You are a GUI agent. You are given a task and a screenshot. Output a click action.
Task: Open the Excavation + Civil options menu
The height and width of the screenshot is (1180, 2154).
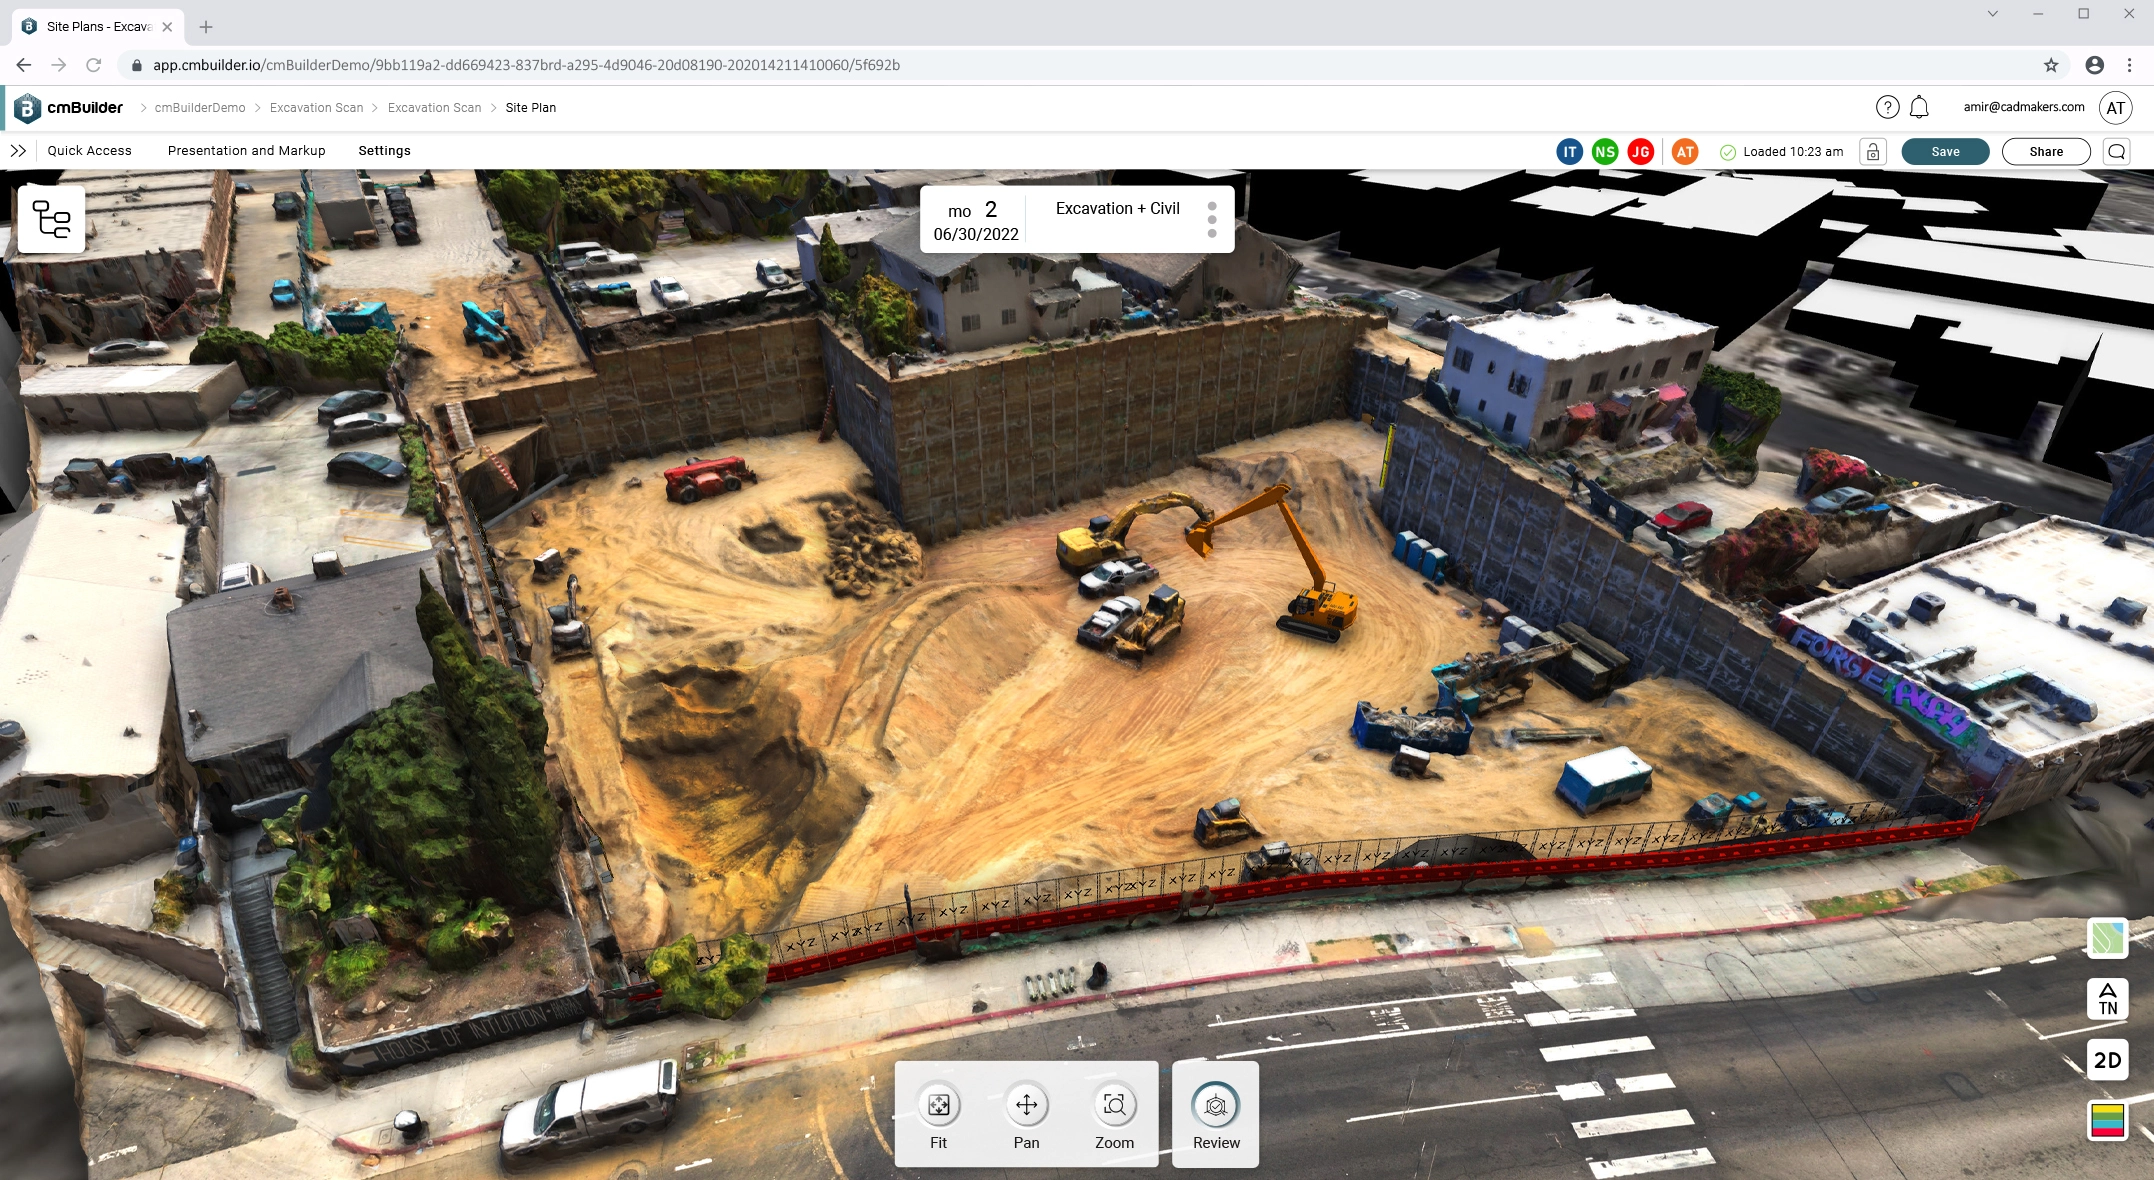pos(1211,218)
